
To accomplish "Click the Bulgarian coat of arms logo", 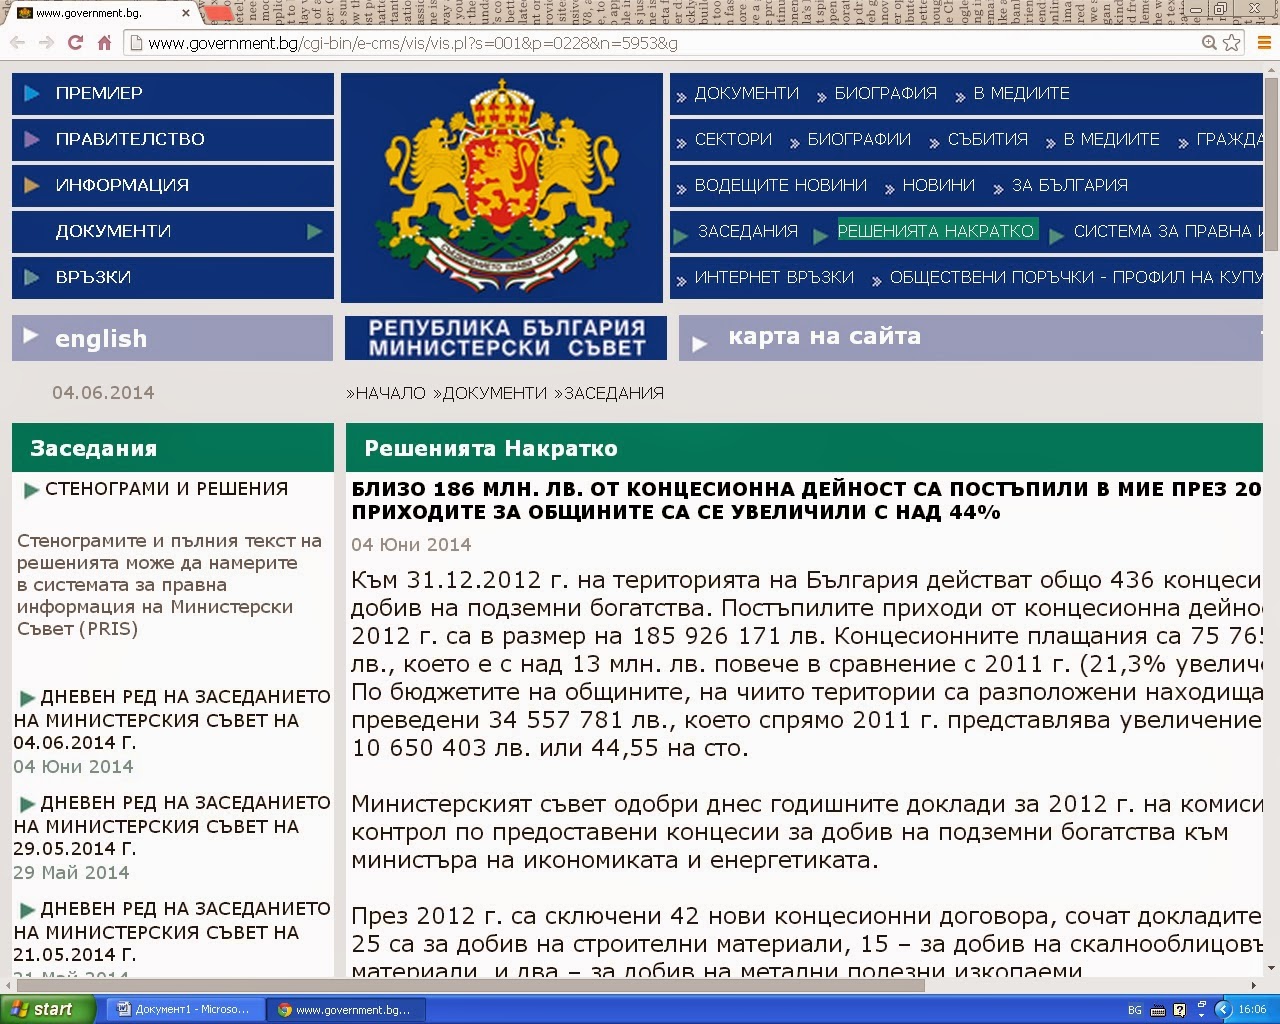I will point(502,187).
